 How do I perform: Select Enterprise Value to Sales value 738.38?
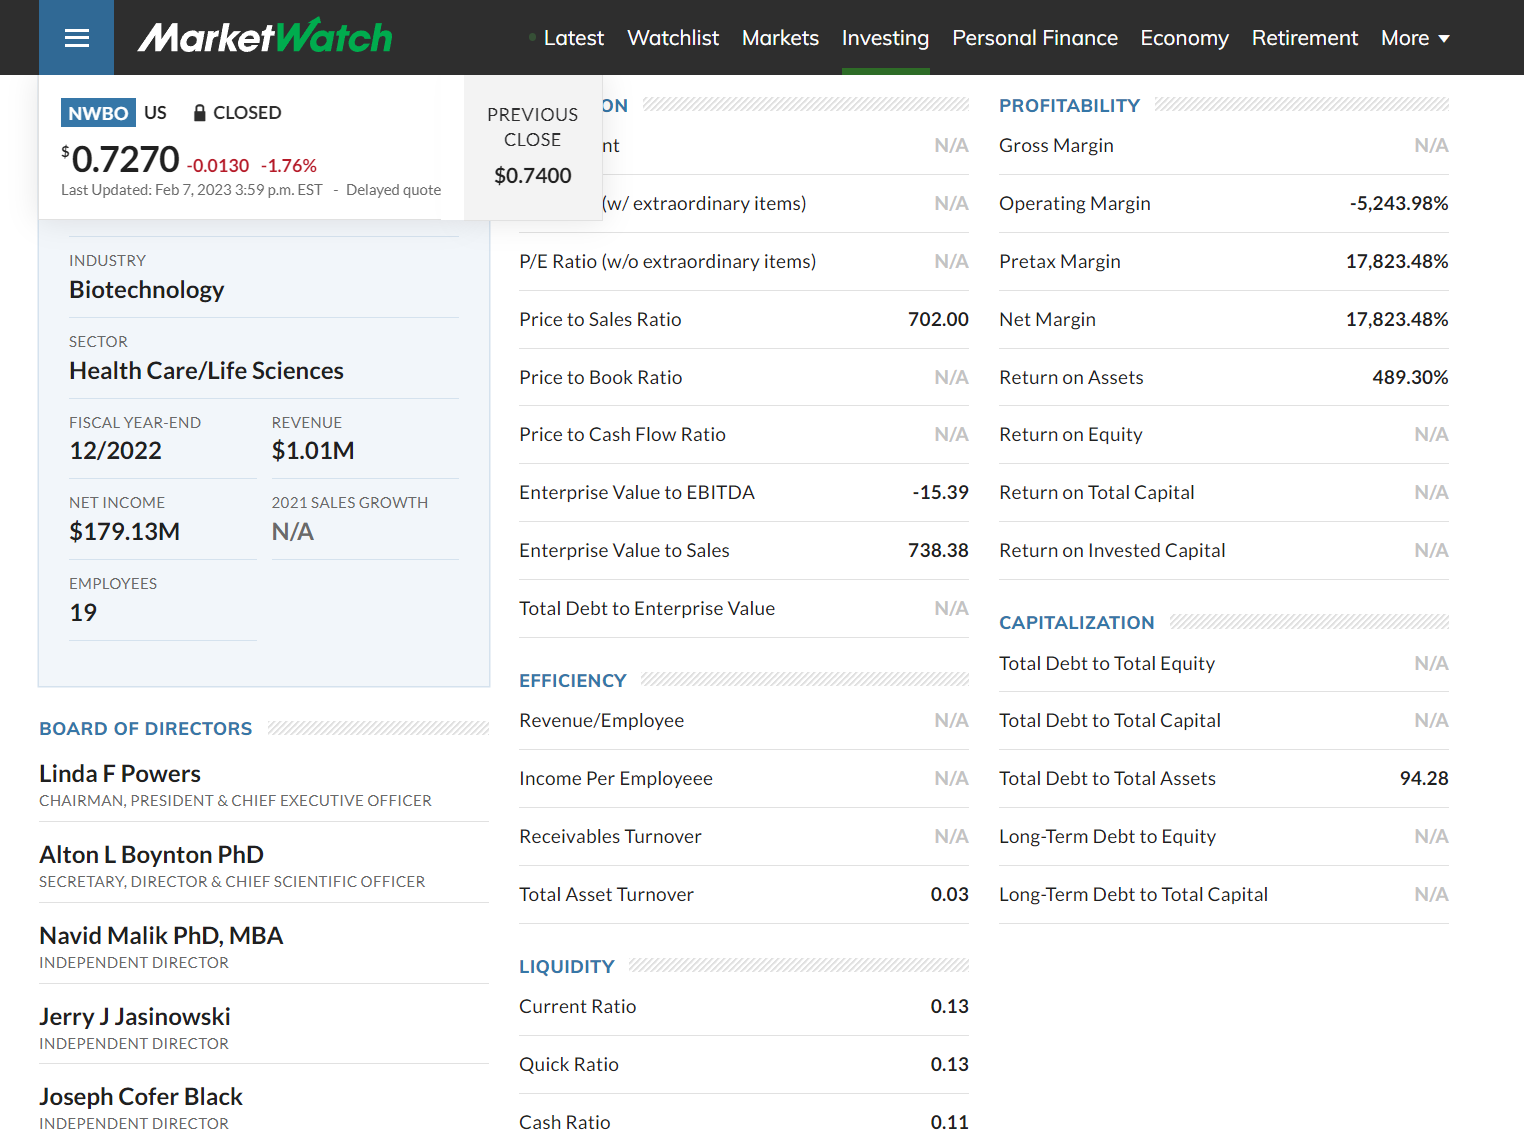pos(938,551)
